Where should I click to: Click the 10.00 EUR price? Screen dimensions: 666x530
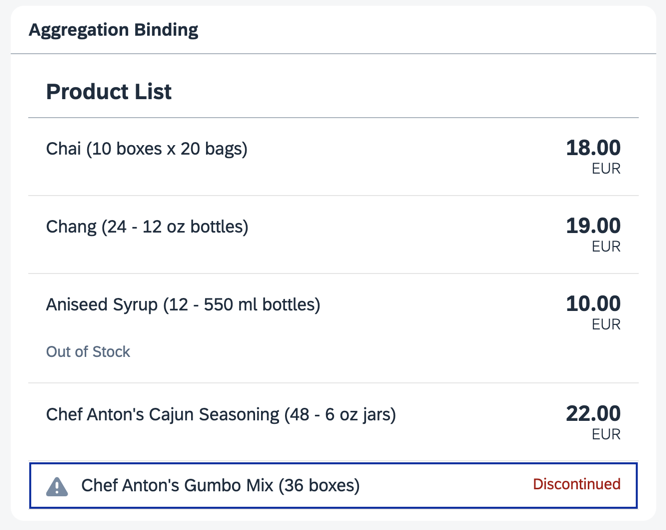[x=593, y=304]
